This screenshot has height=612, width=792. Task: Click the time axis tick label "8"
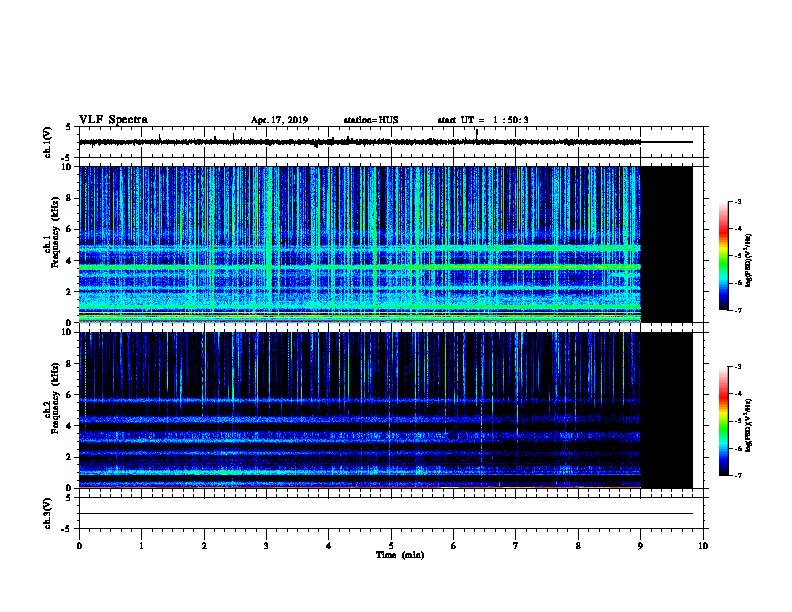click(578, 546)
